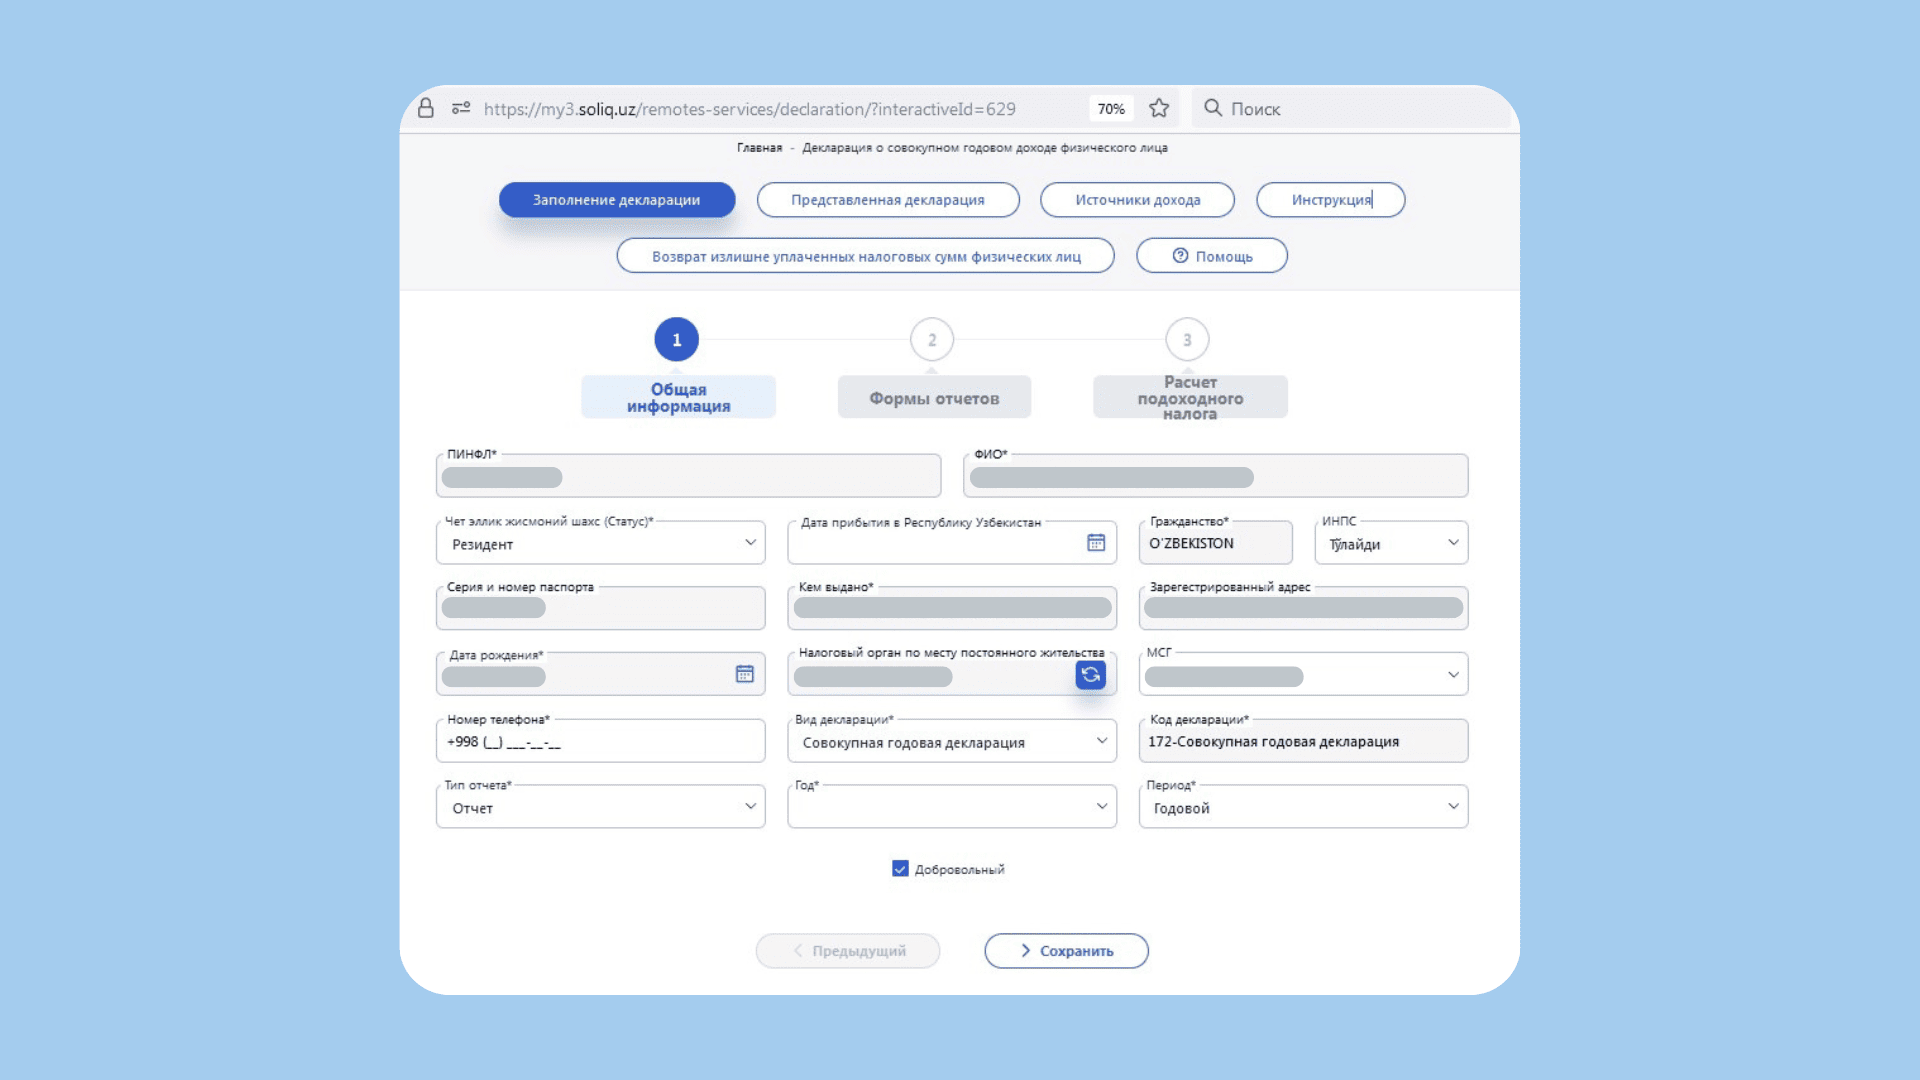Open the Помощь help button
Viewport: 1920px width, 1080px height.
point(1211,256)
